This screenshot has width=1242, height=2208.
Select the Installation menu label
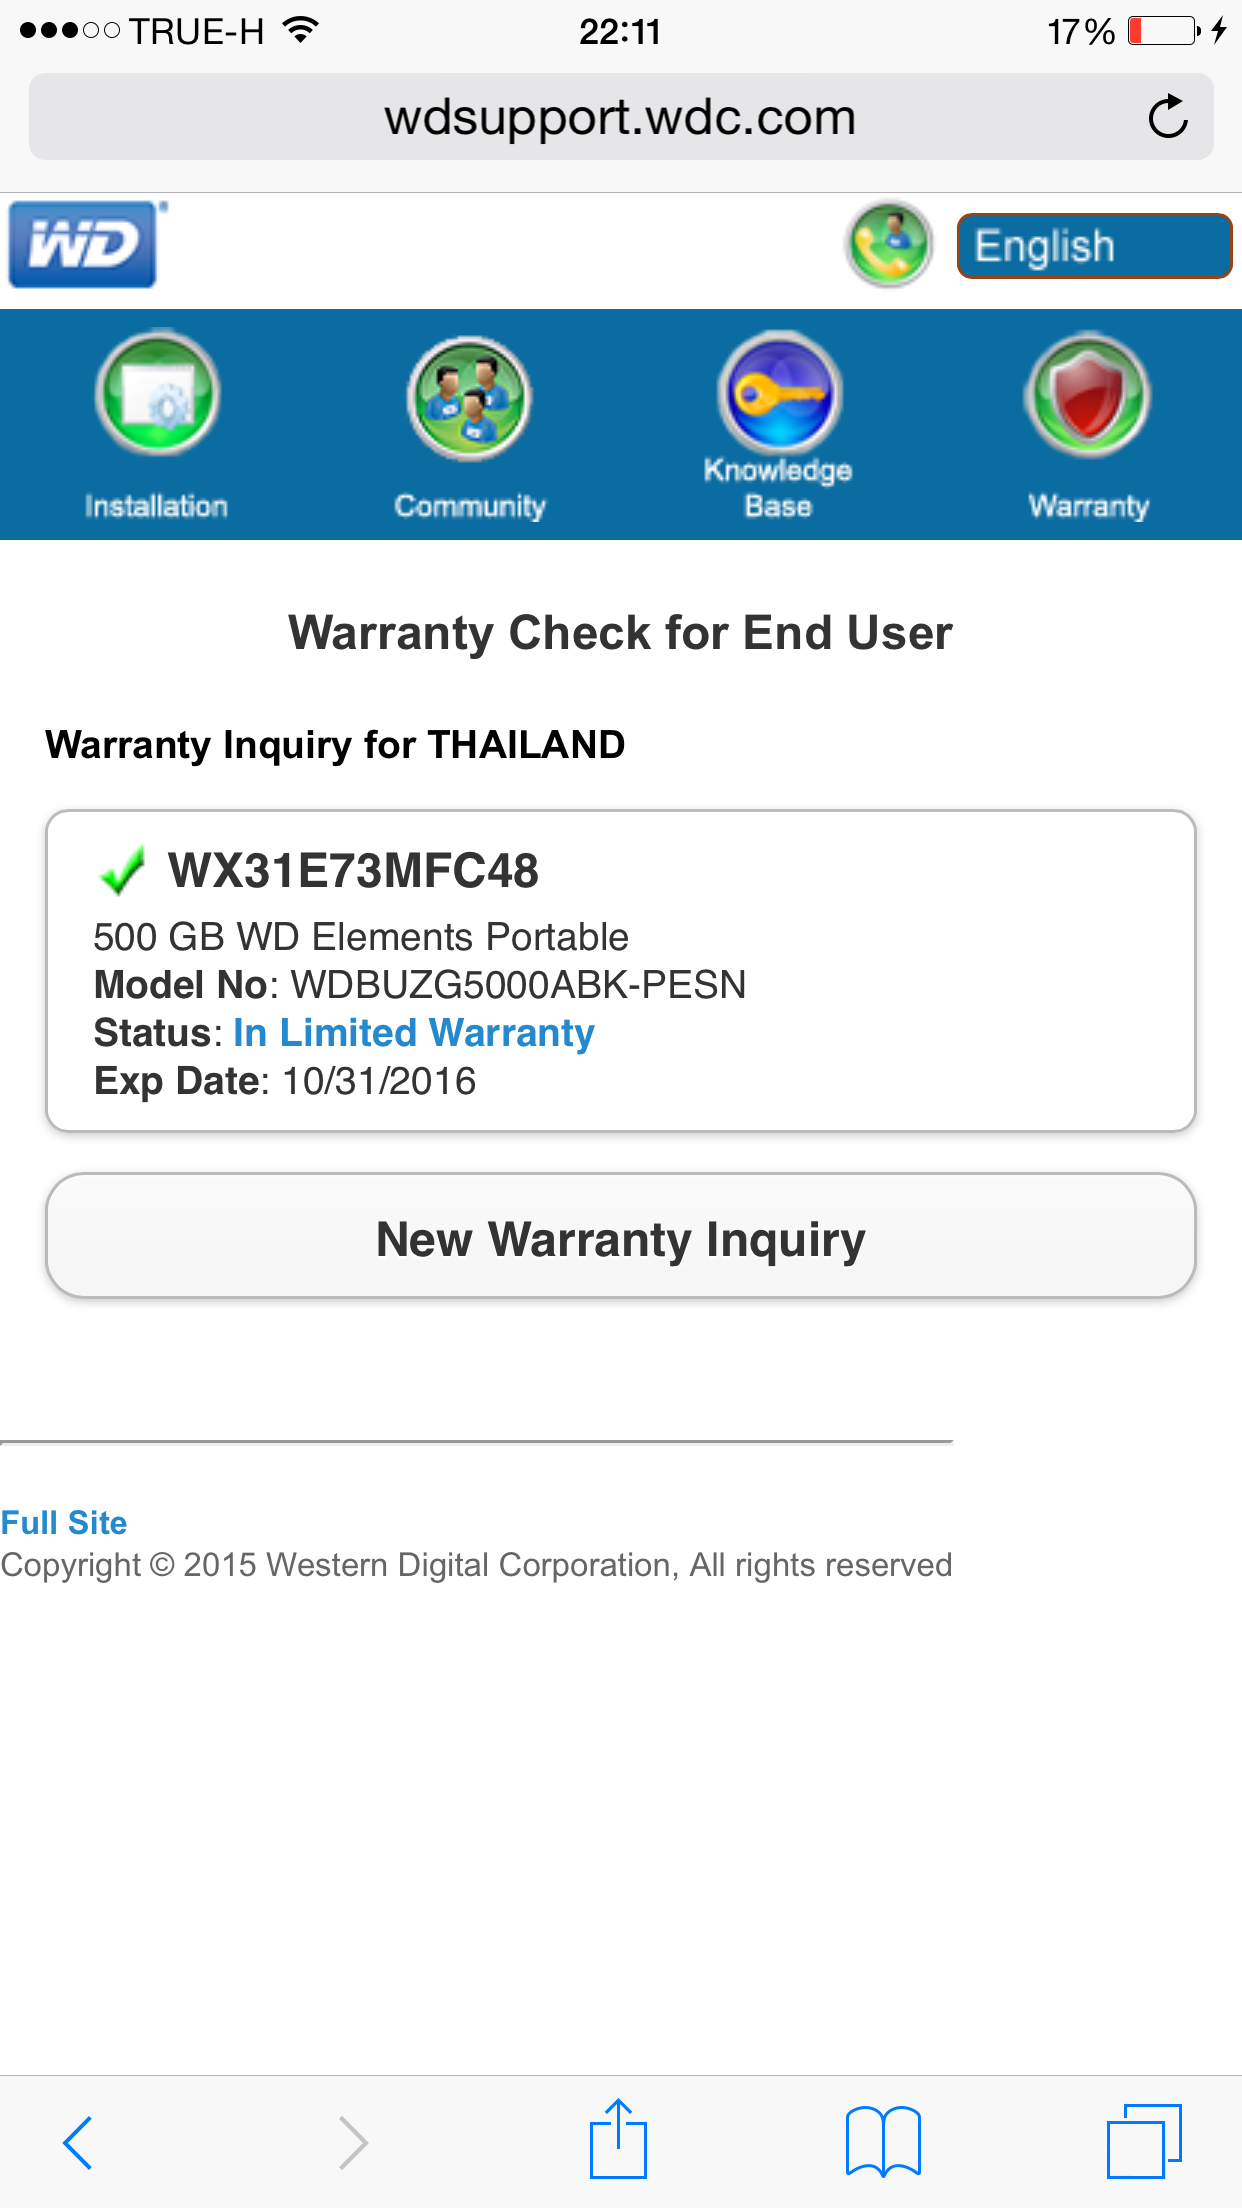[x=156, y=506]
